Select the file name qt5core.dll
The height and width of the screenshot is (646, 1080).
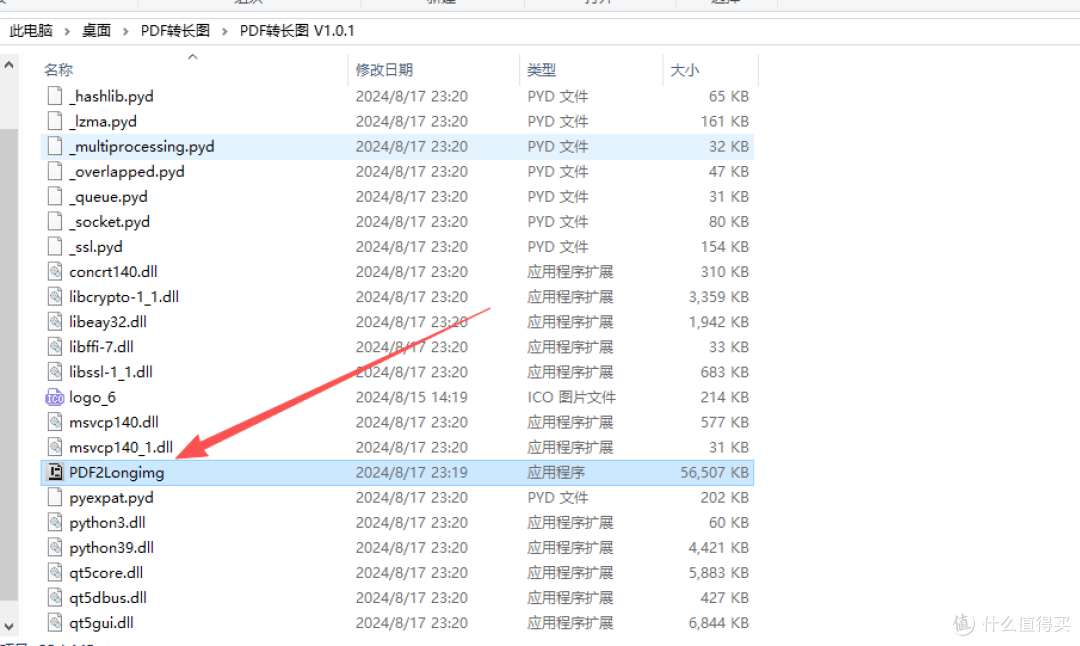tap(106, 573)
